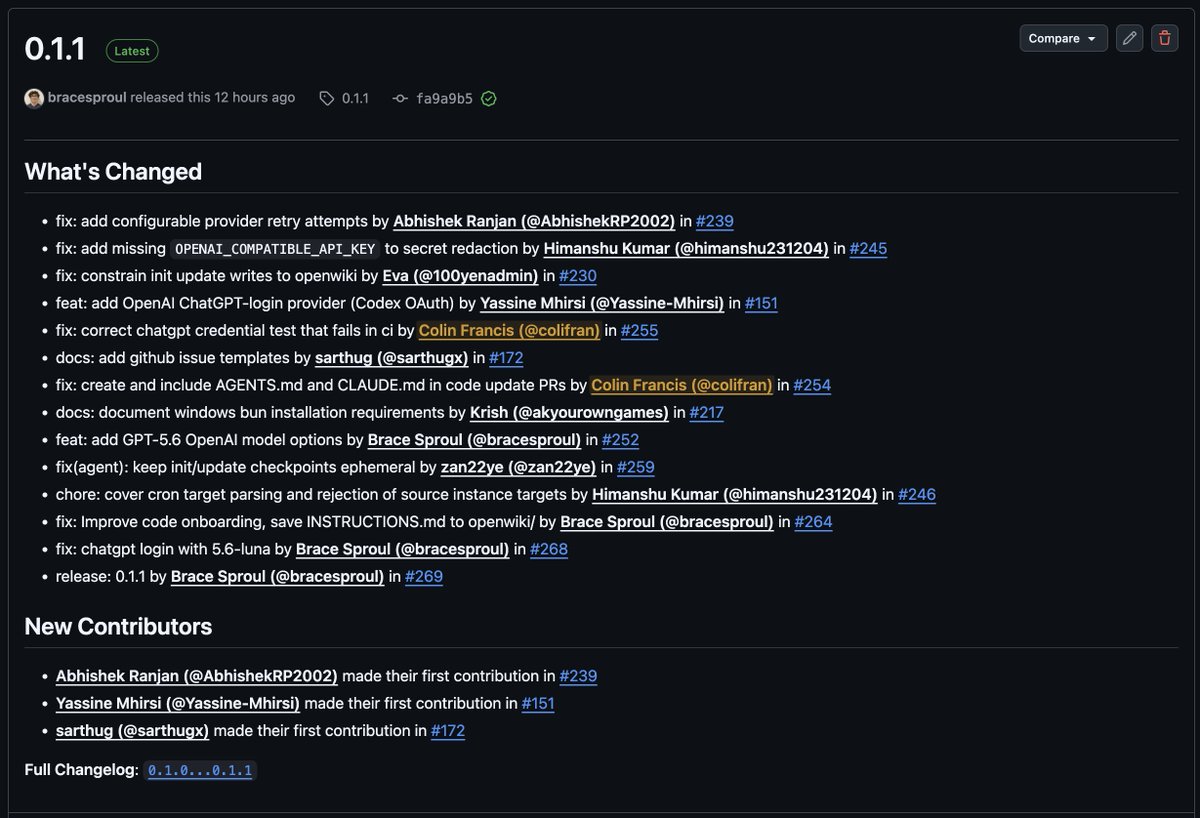Image resolution: width=1200 pixels, height=818 pixels.
Task: Click highlighted Colin Francis link for #254
Action: click(682, 385)
